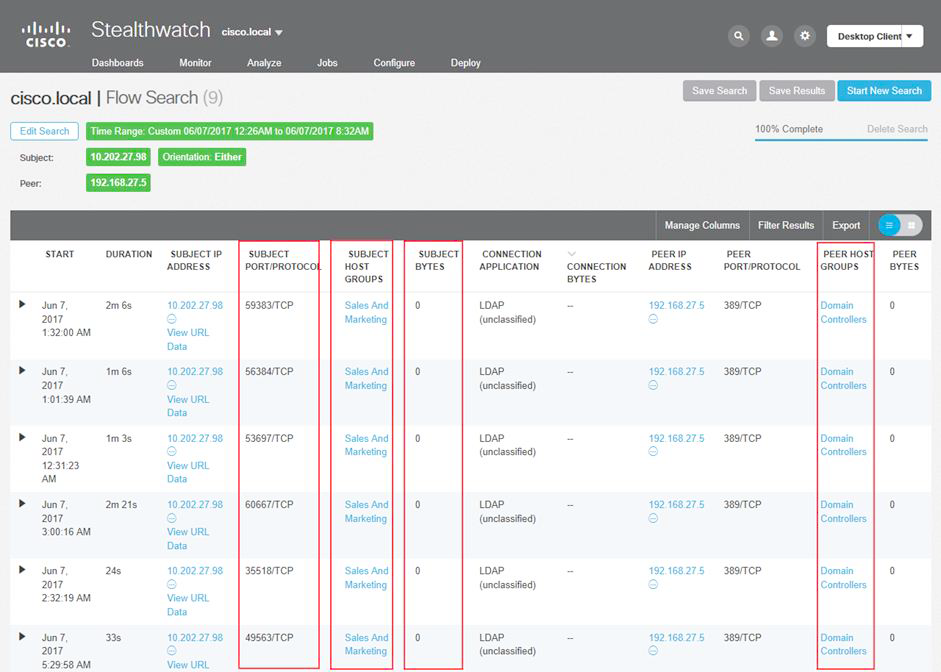The width and height of the screenshot is (941, 672).
Task: Open the Configure menu
Action: point(394,62)
